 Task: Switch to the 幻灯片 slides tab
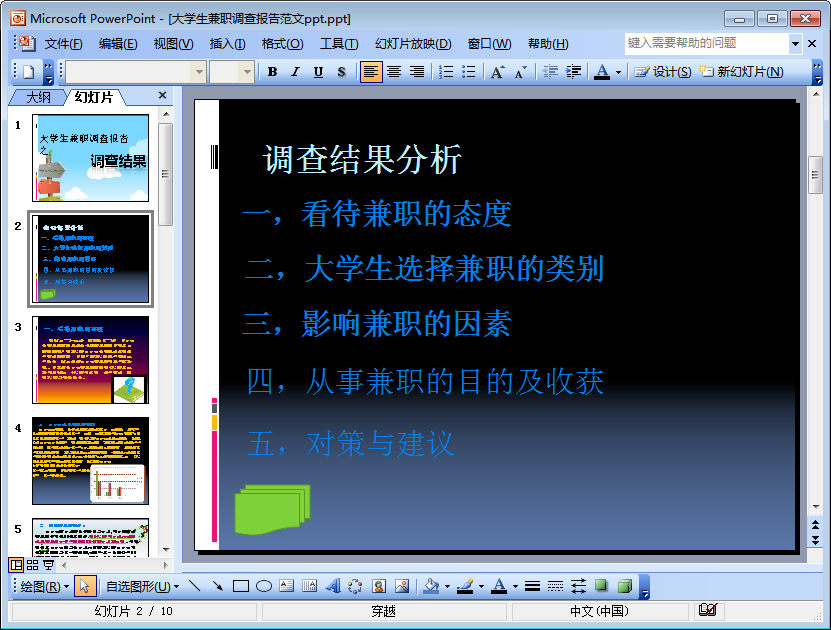coord(94,97)
